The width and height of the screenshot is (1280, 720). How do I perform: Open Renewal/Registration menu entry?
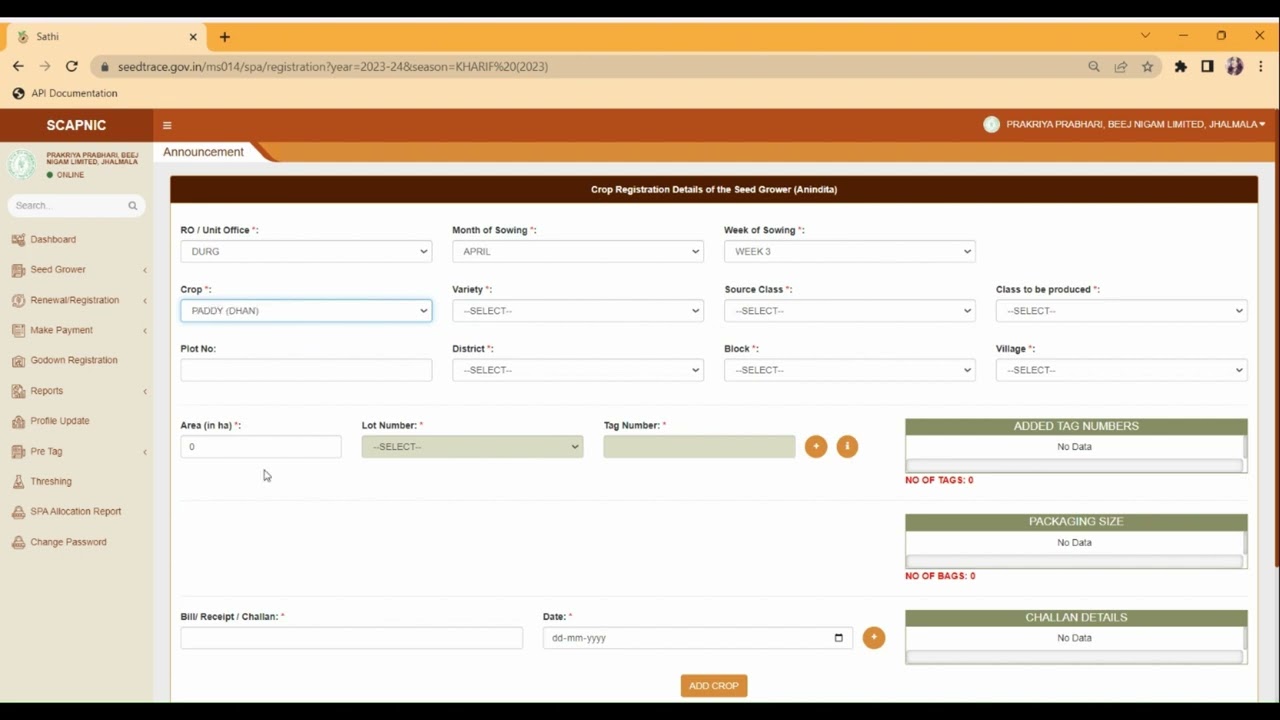(74, 300)
